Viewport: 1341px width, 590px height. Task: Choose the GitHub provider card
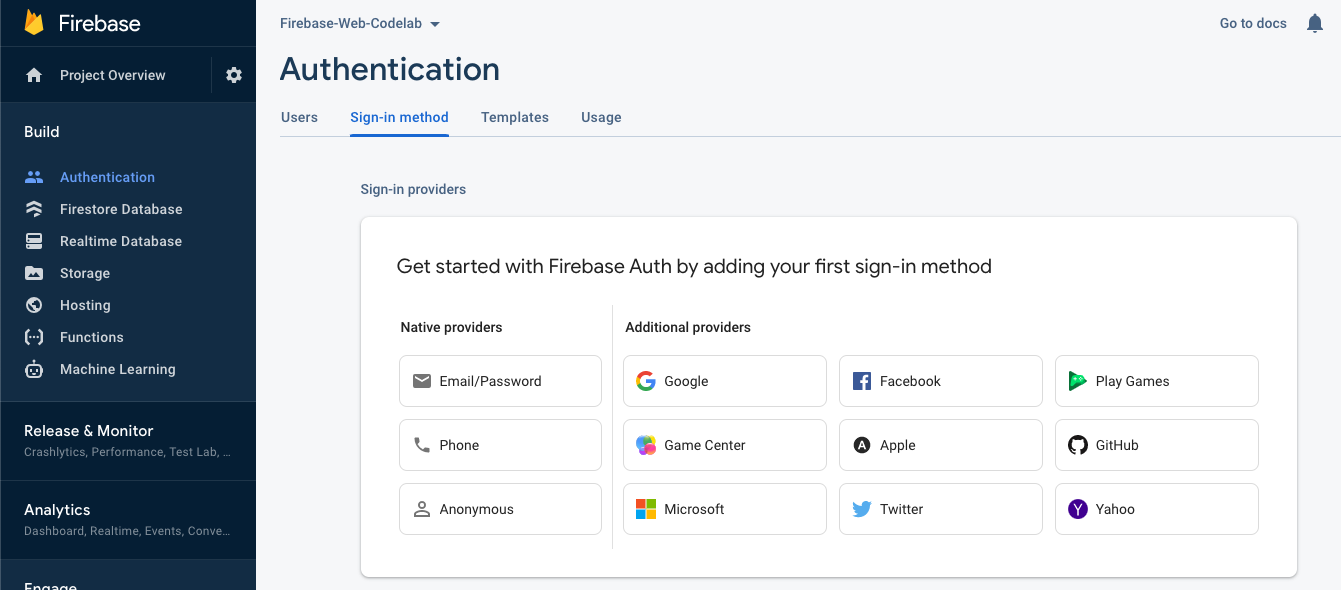1156,445
